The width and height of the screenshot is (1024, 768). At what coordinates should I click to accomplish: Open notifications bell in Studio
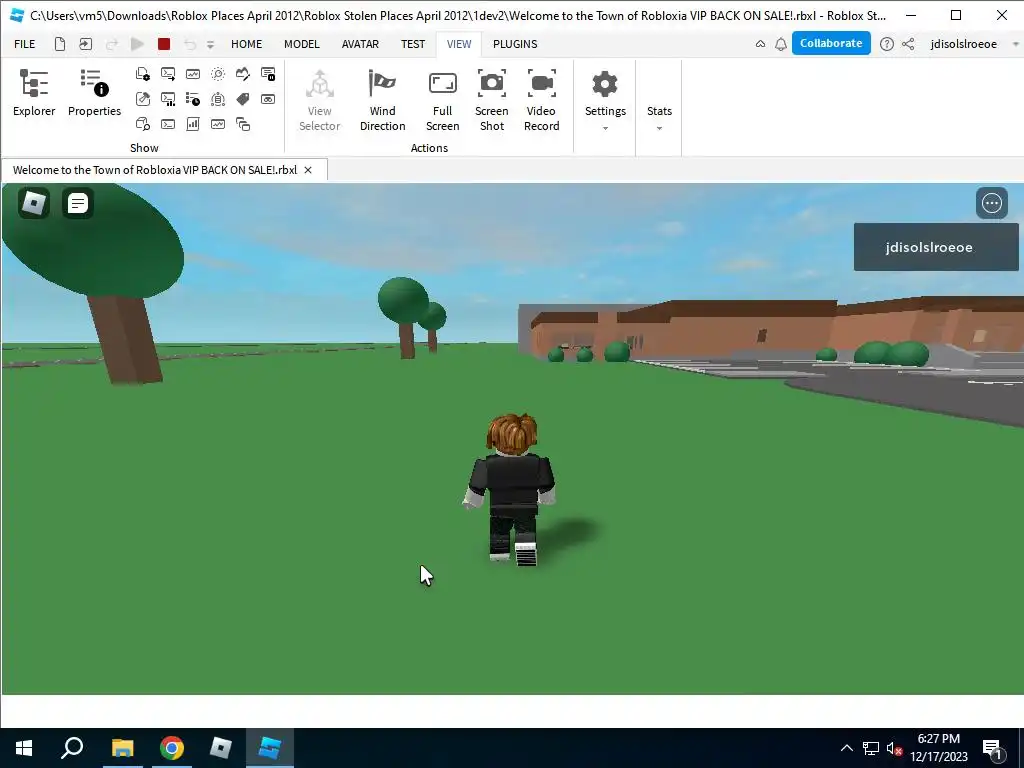(780, 44)
